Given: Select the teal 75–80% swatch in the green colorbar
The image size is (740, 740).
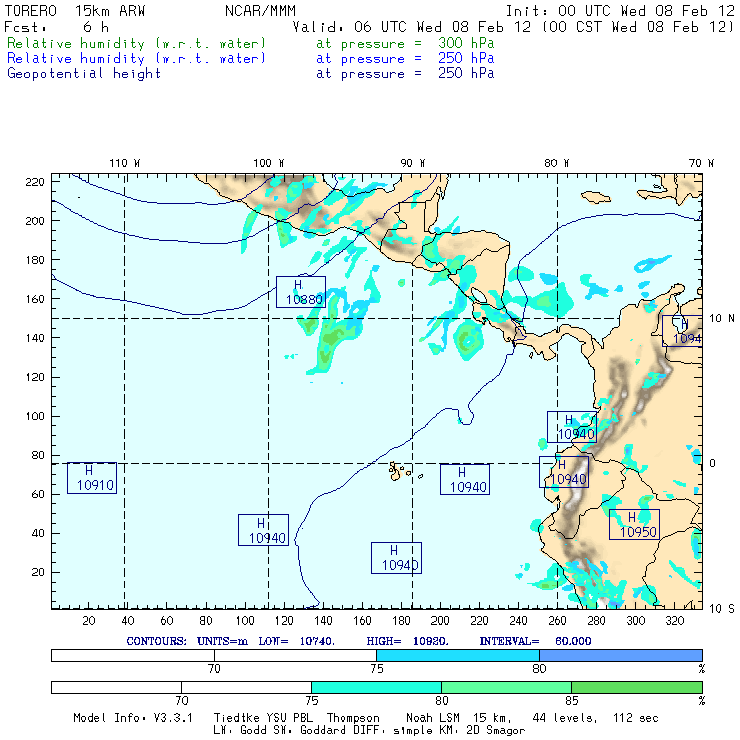Looking at the screenshot, I should [x=376, y=687].
